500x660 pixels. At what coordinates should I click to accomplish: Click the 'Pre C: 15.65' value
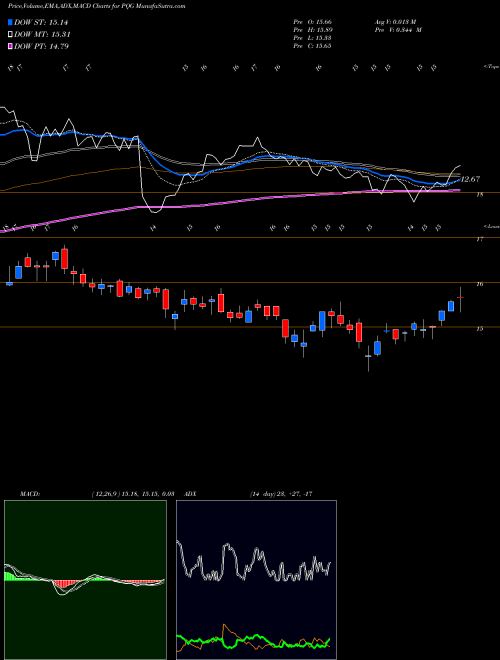coord(313,46)
